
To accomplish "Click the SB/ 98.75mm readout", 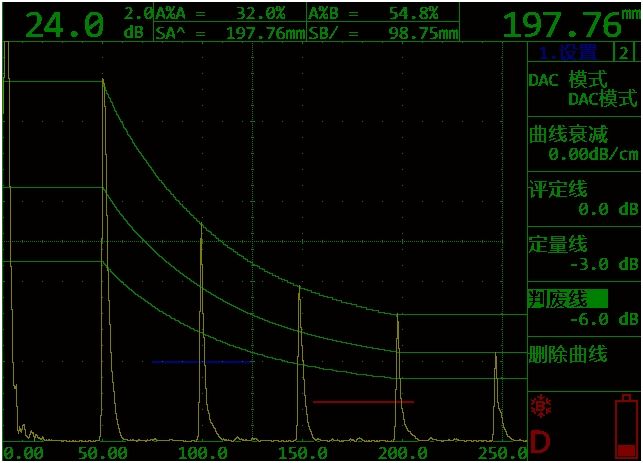I will click(x=382, y=33).
